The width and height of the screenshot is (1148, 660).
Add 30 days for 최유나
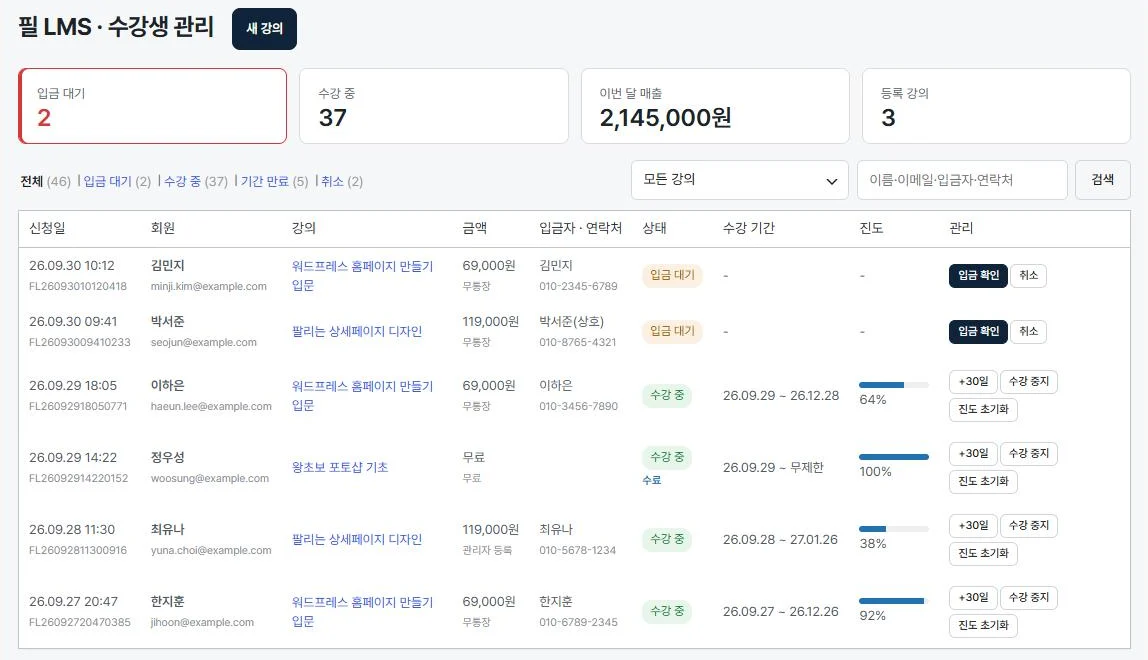(973, 525)
